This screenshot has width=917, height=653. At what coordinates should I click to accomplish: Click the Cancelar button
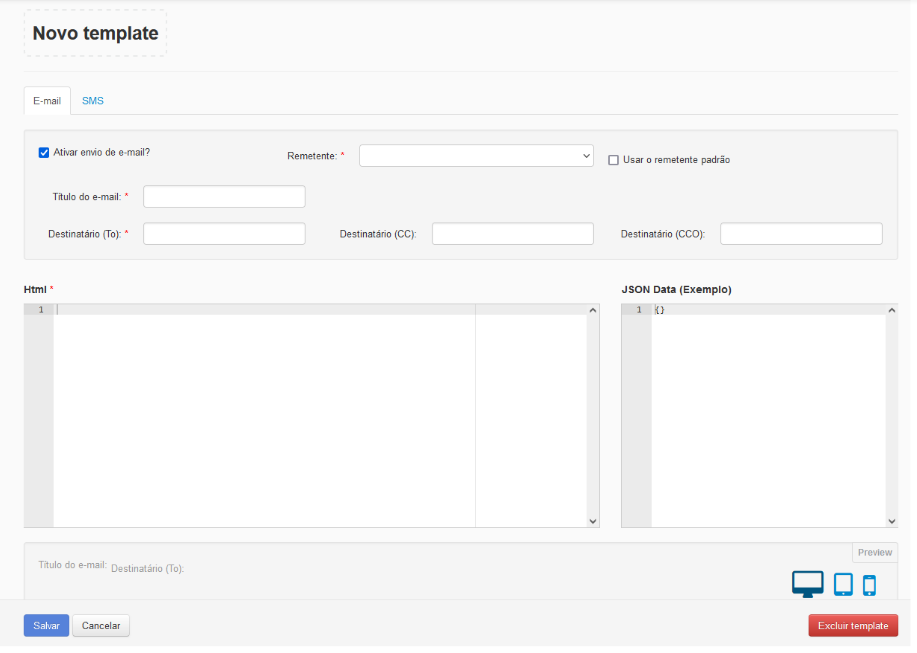[101, 626]
